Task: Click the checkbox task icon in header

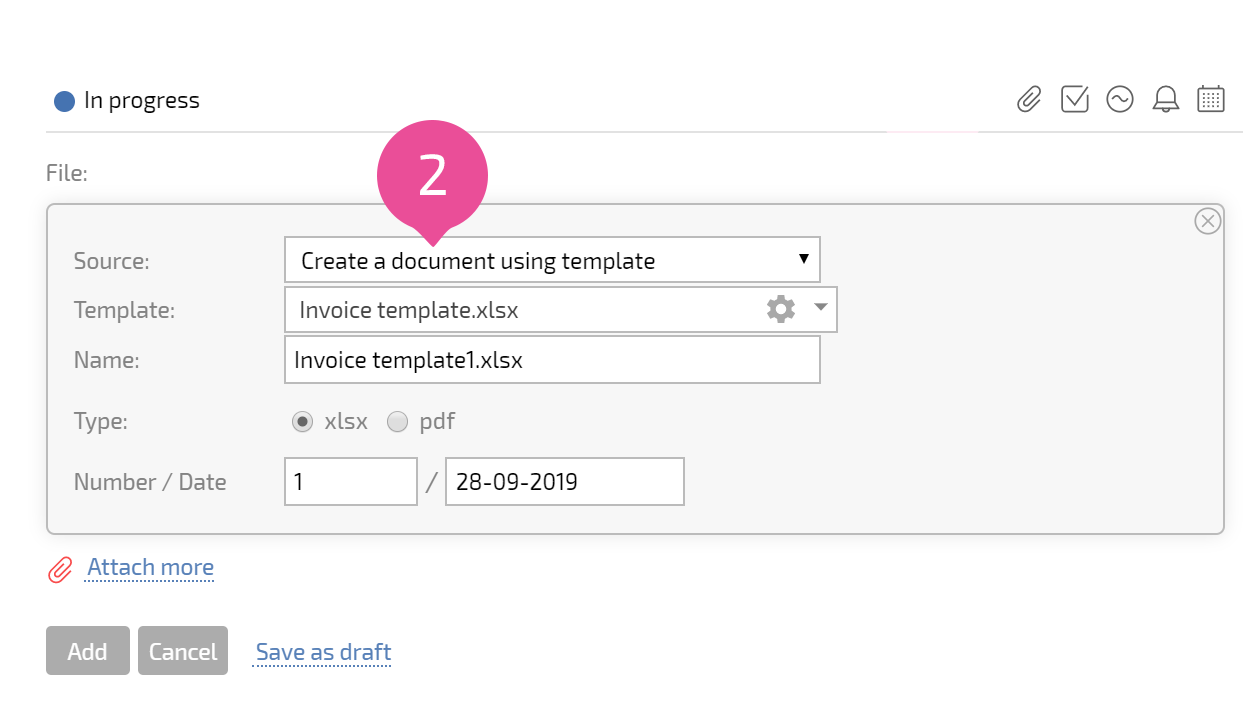Action: [1075, 99]
